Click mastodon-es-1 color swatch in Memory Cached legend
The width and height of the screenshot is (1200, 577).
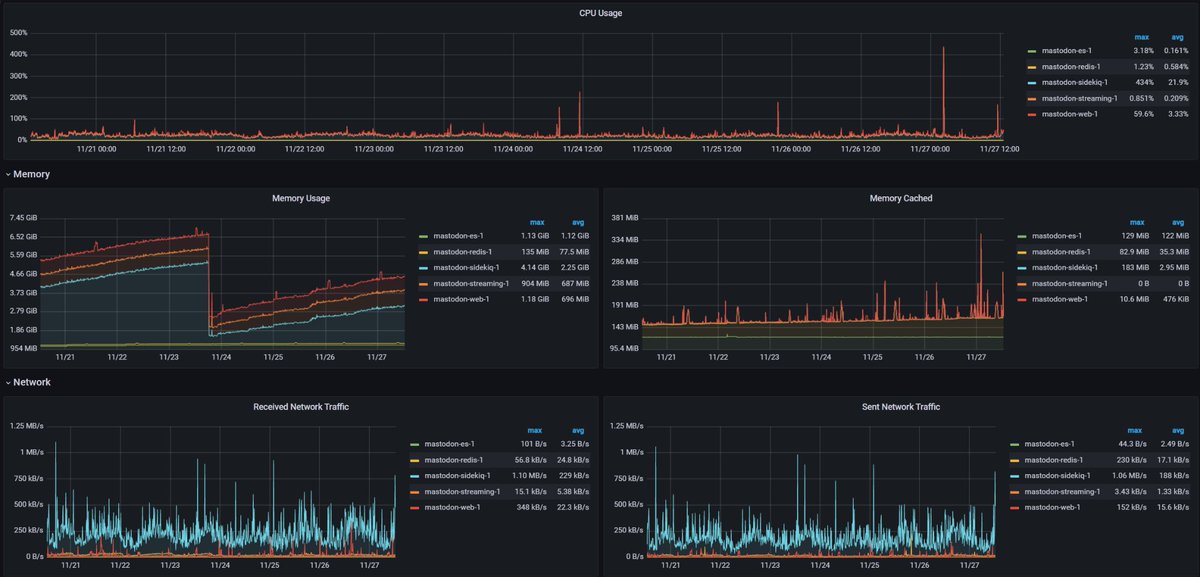[1023, 236]
